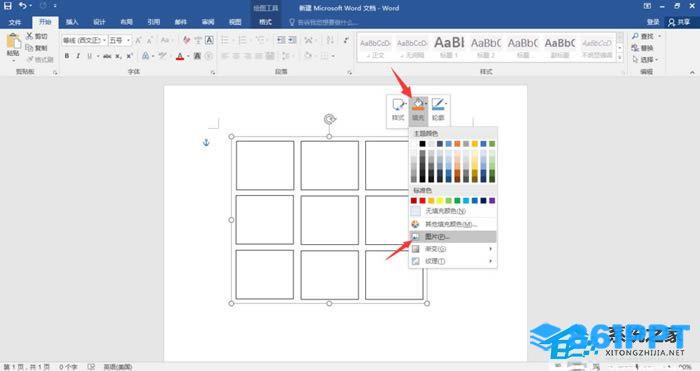Click the Character Shading icon
This screenshot has height=371, width=700.
pyautogui.click(x=197, y=56)
